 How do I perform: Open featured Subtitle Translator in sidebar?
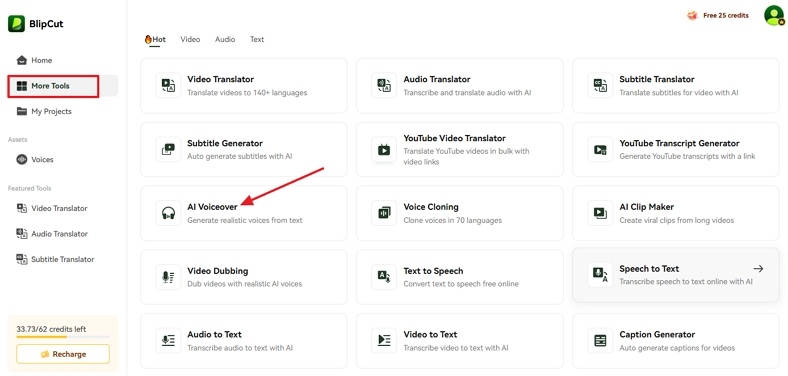[x=63, y=259]
